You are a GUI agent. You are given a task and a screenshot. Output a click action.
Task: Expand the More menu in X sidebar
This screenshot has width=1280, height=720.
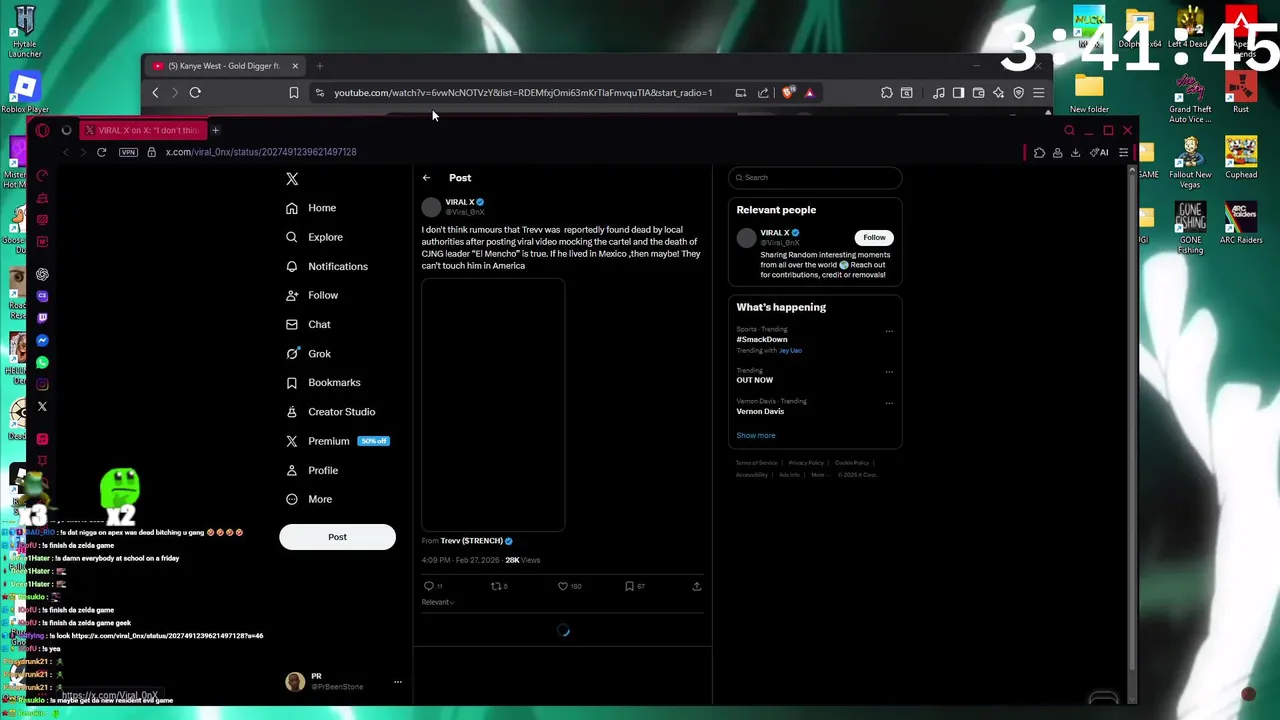[x=309, y=499]
